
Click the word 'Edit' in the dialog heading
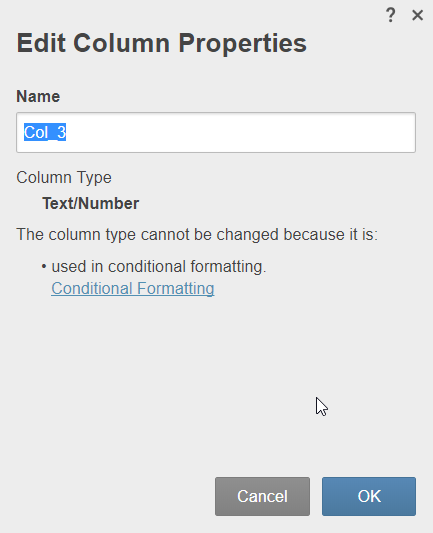click(x=41, y=43)
